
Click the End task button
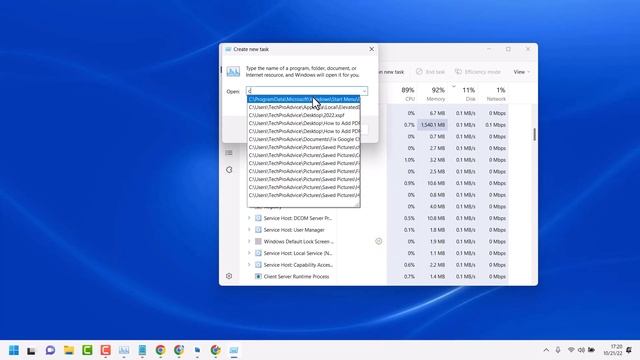point(430,72)
